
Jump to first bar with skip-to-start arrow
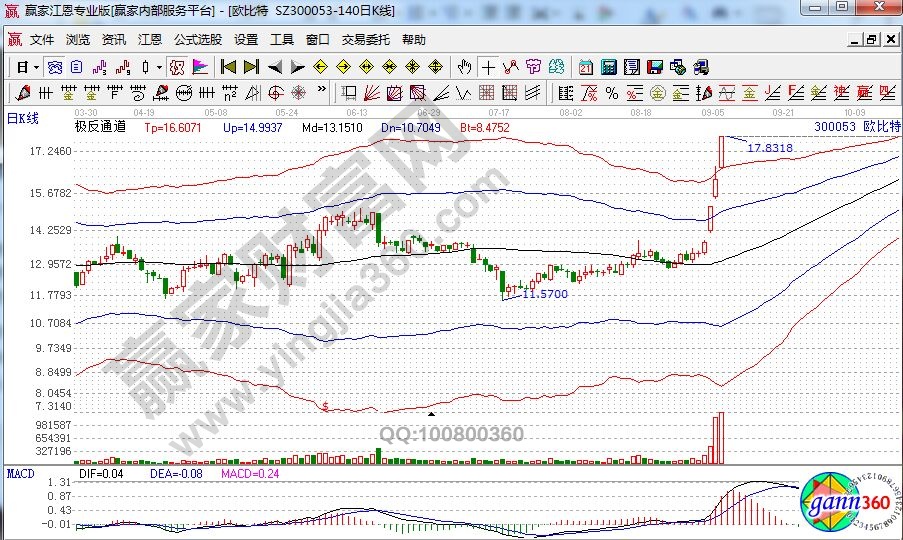click(228, 67)
